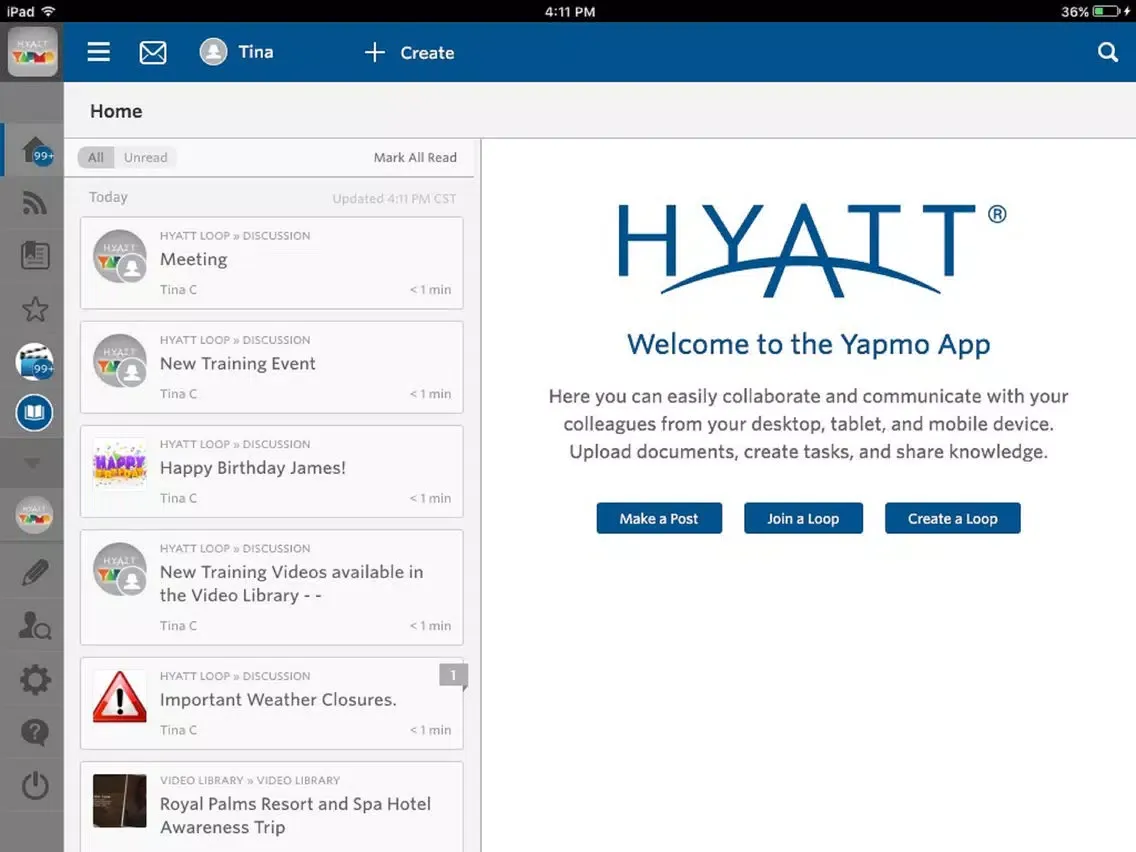Open Royal Palms Resort and Spa post
Image resolution: width=1136 pixels, height=852 pixels.
[x=272, y=807]
